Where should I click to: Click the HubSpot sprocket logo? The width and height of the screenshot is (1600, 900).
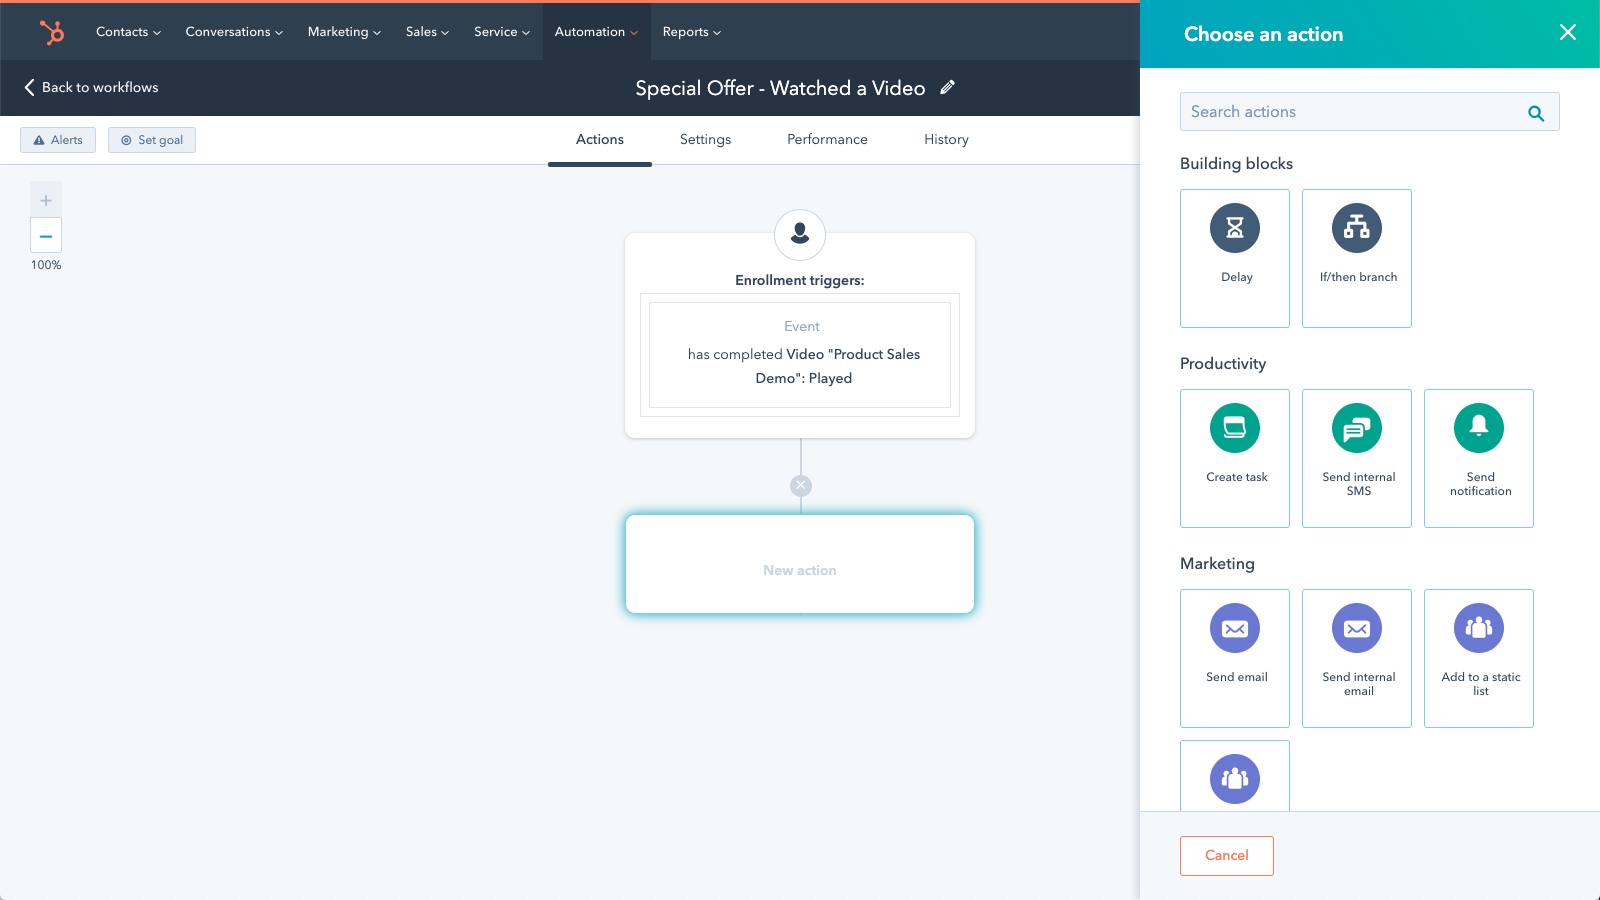pyautogui.click(x=53, y=31)
